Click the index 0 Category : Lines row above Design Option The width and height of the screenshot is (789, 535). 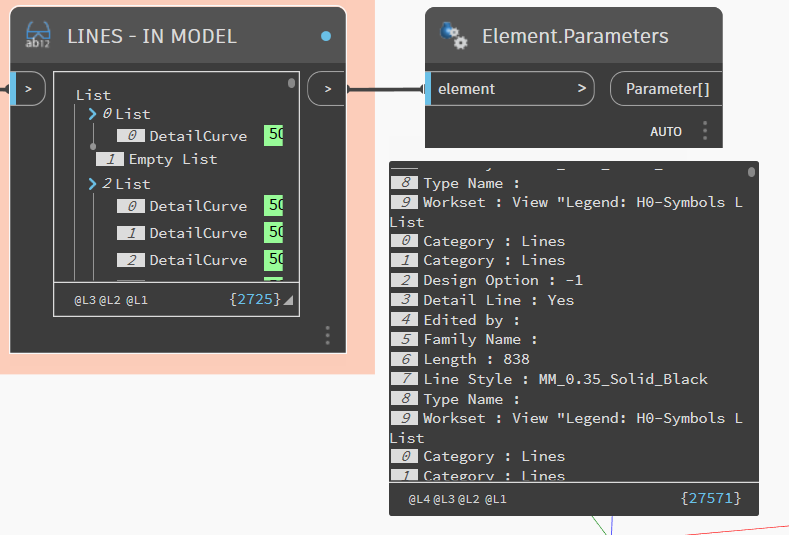click(478, 241)
